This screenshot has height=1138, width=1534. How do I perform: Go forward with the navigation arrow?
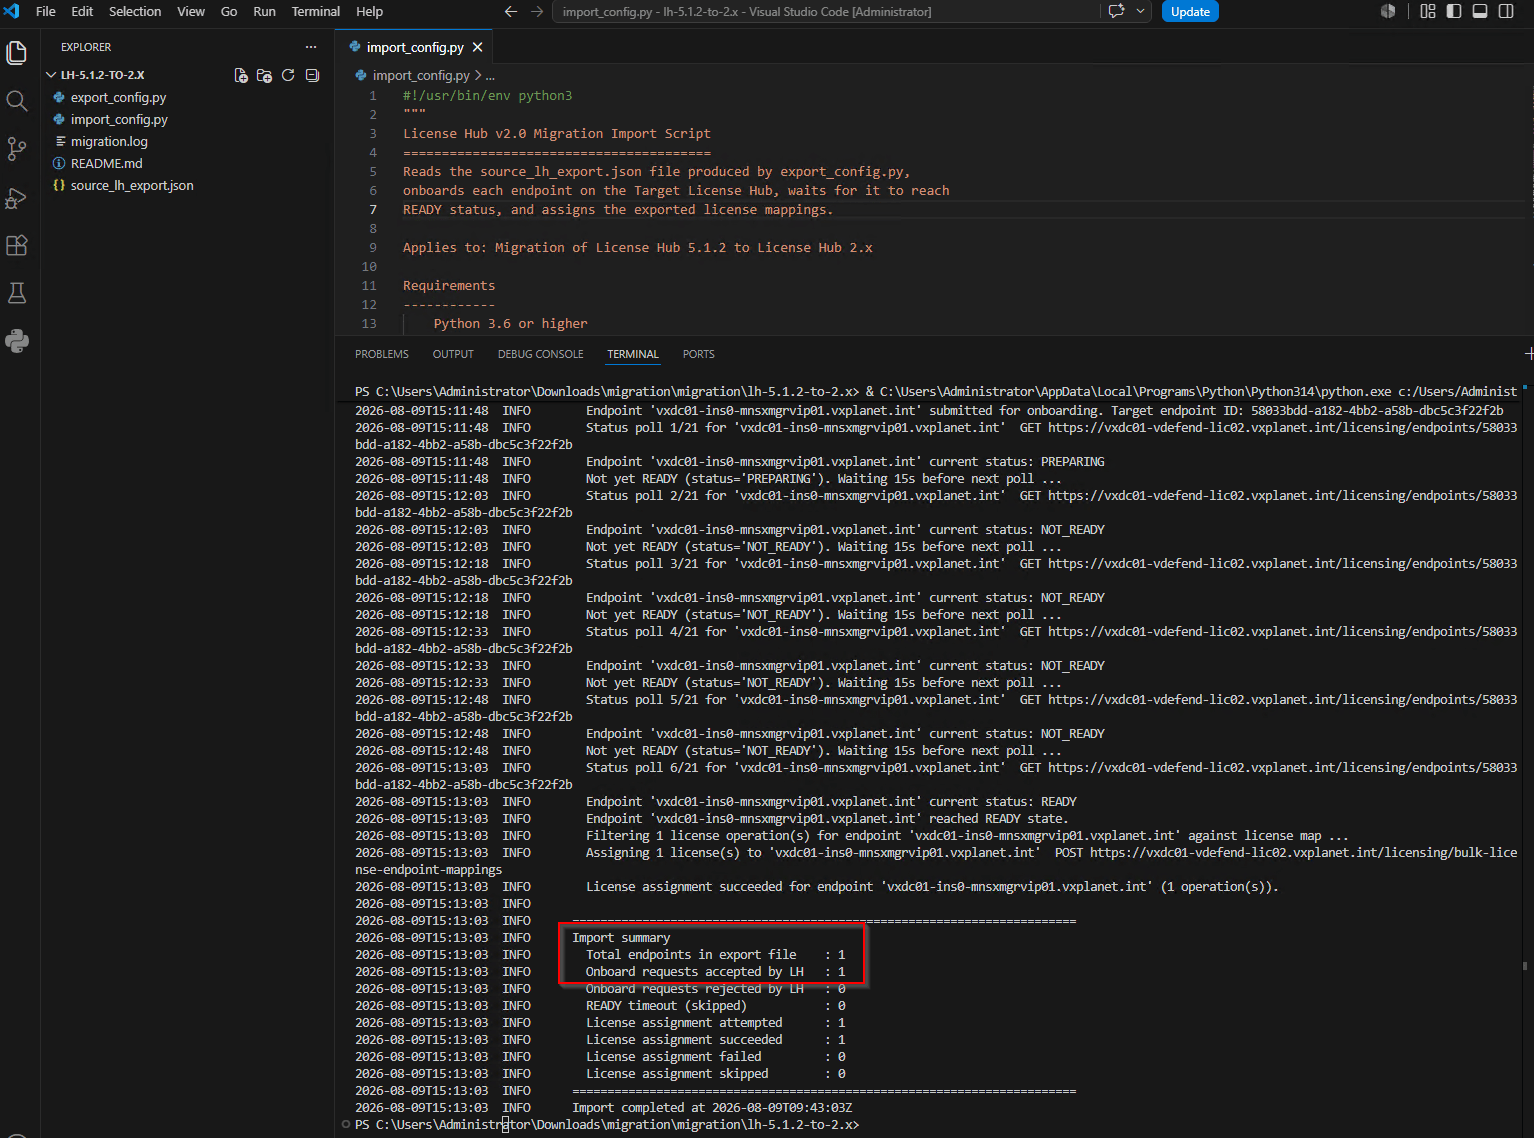(537, 11)
